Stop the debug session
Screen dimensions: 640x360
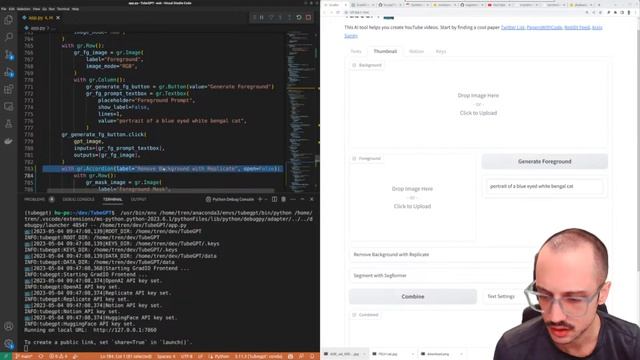pos(308,18)
